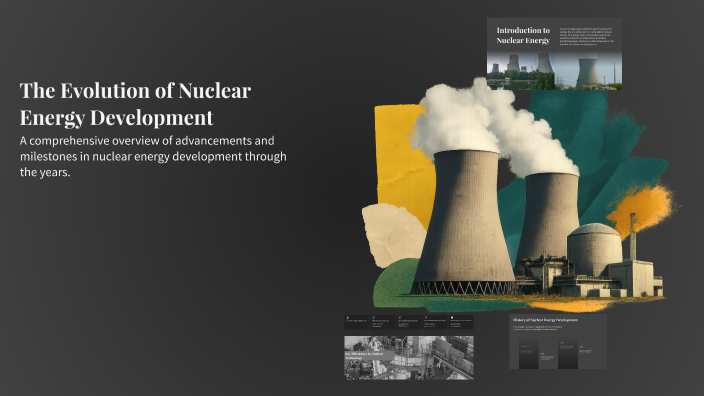Click the title 'The Evolution of Nuclear Energy Development'
Screen dimensions: 704x396
[135, 104]
